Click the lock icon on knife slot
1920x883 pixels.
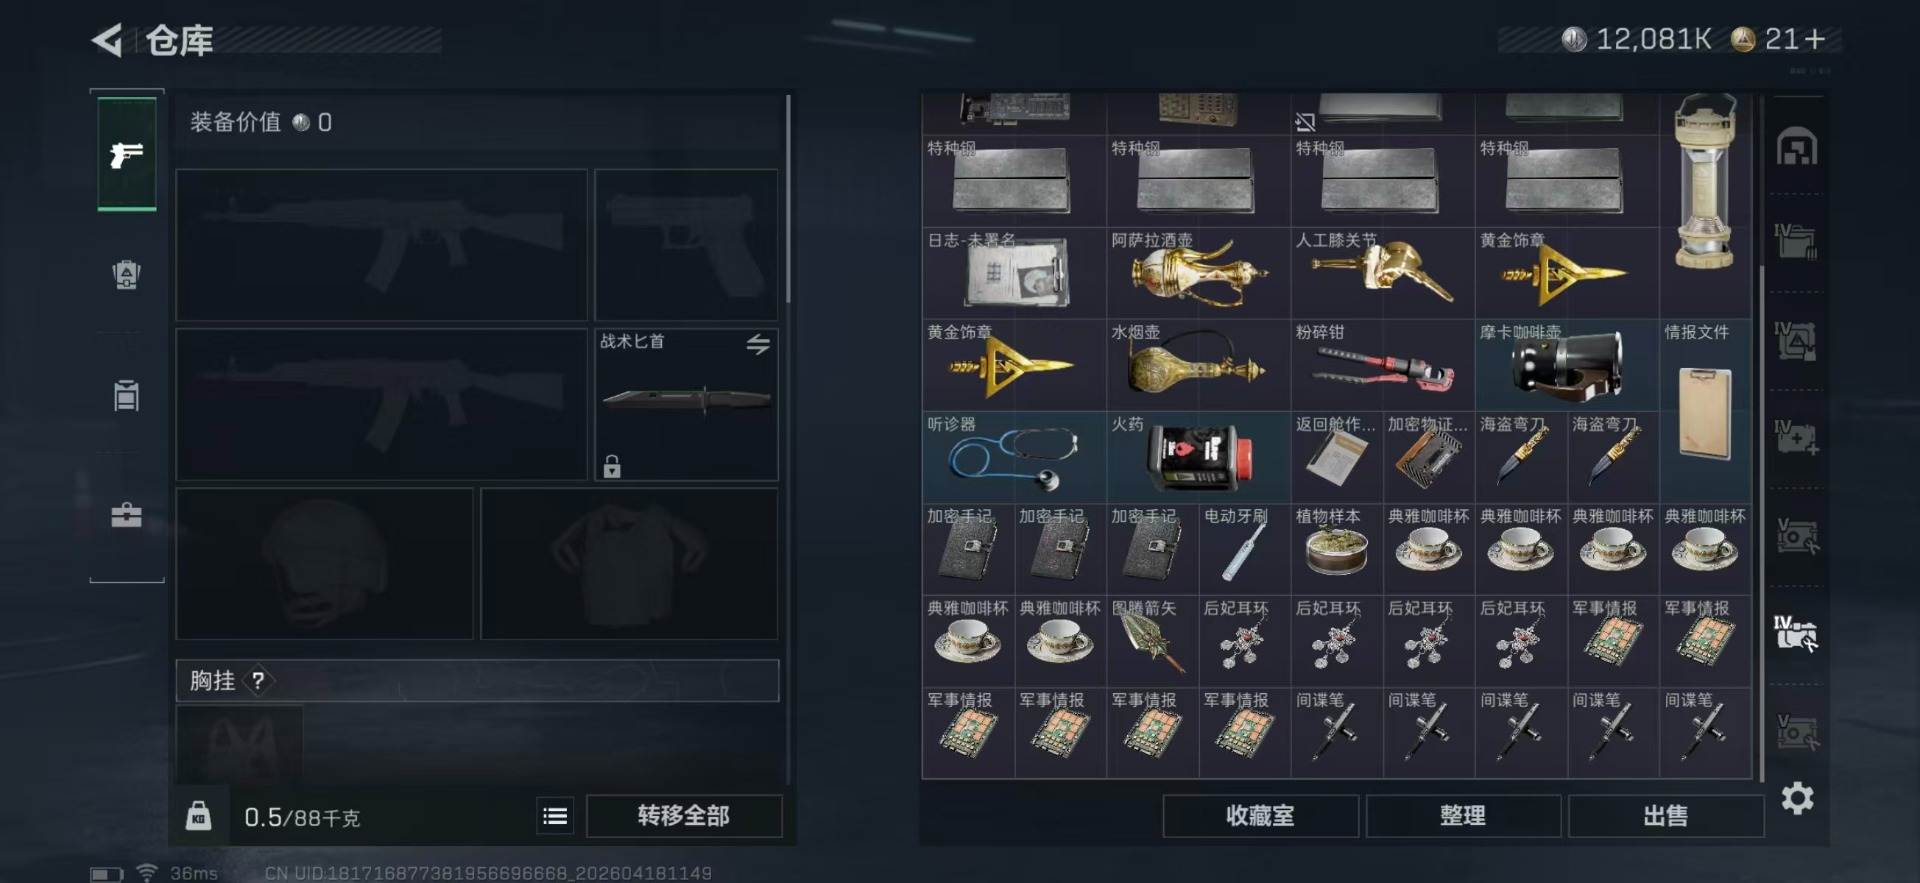(x=612, y=466)
